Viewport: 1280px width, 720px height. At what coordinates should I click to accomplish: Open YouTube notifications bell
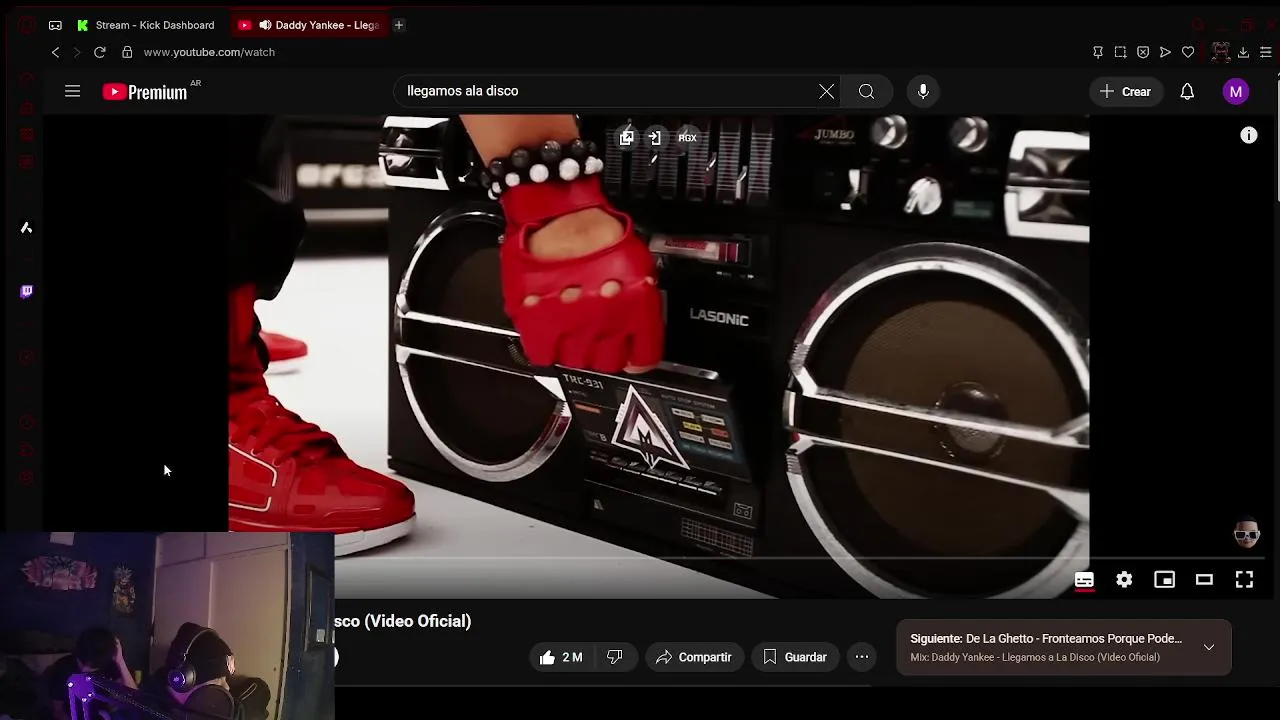[x=1187, y=91]
